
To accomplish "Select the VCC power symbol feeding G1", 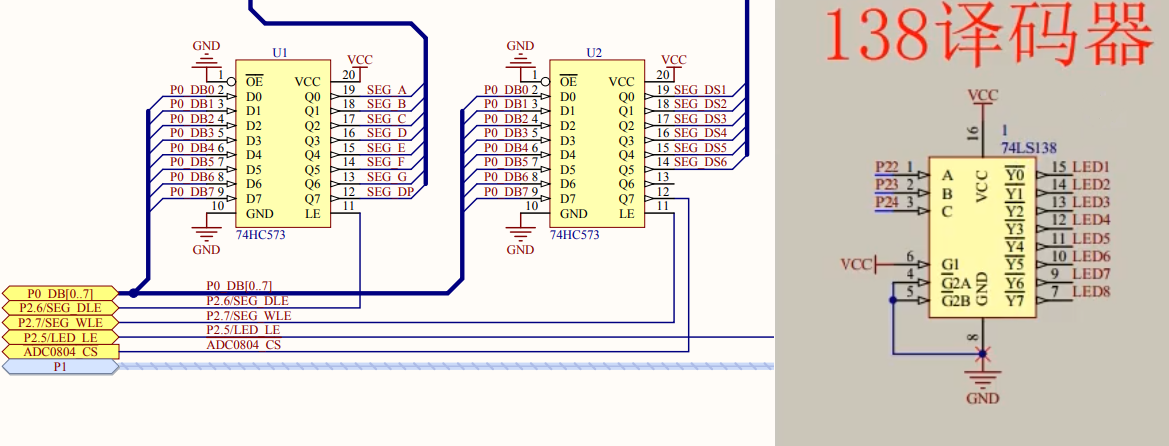I will [859, 265].
